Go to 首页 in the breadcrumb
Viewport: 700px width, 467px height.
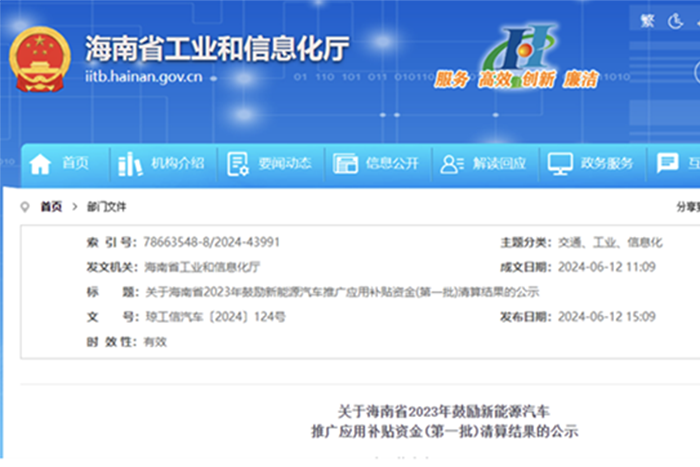[51, 207]
